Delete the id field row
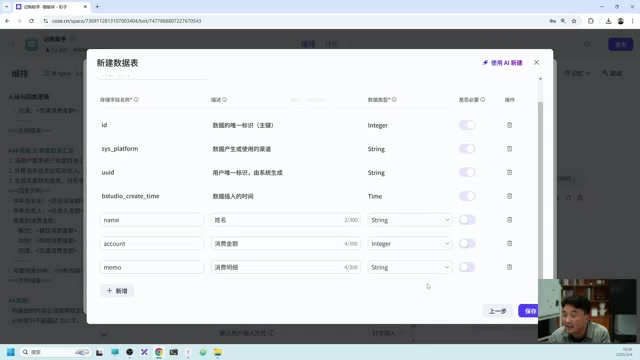 coord(509,125)
